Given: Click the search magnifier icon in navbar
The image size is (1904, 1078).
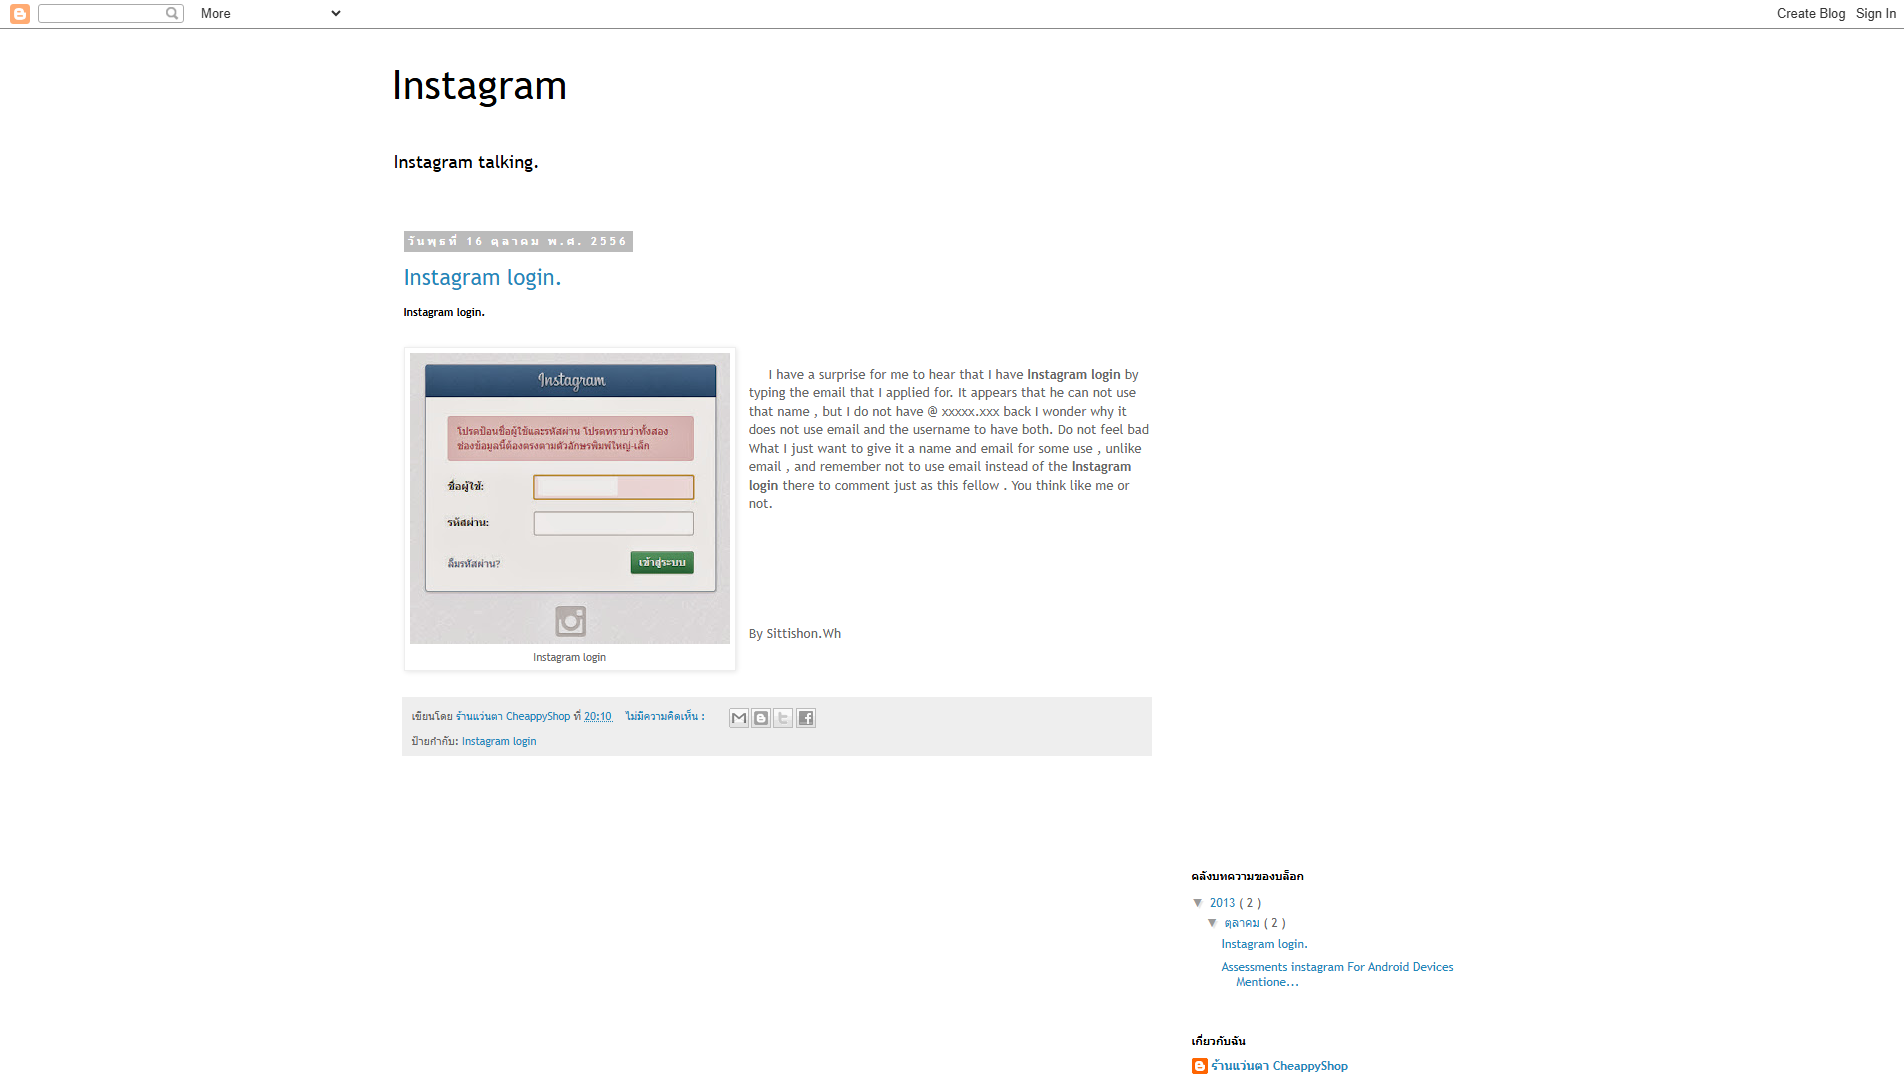Looking at the screenshot, I should point(172,13).
